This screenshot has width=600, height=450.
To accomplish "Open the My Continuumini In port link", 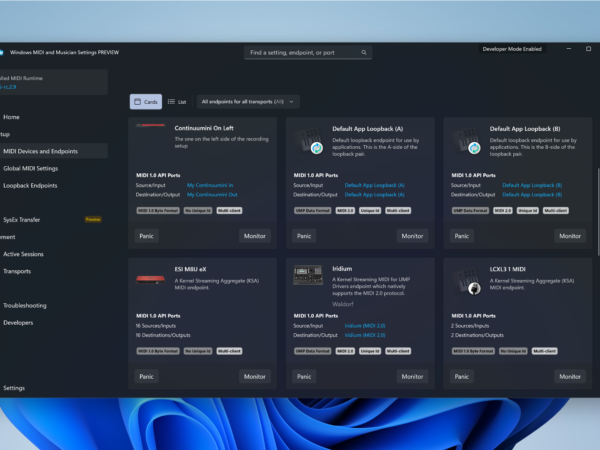I will point(210,185).
